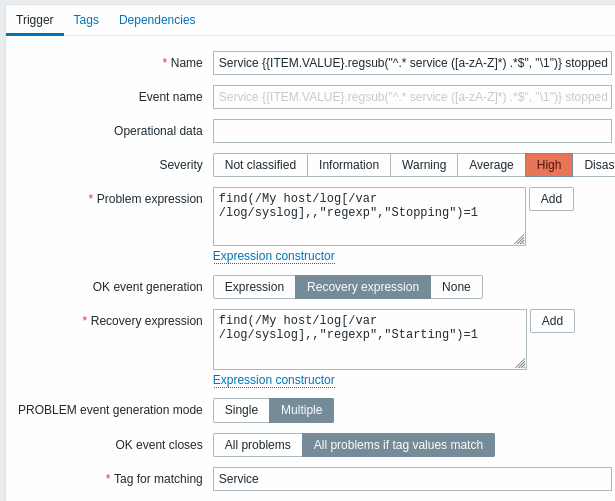Select None for OK event generation
Image resolution: width=615 pixels, height=501 pixels.
coord(456,287)
